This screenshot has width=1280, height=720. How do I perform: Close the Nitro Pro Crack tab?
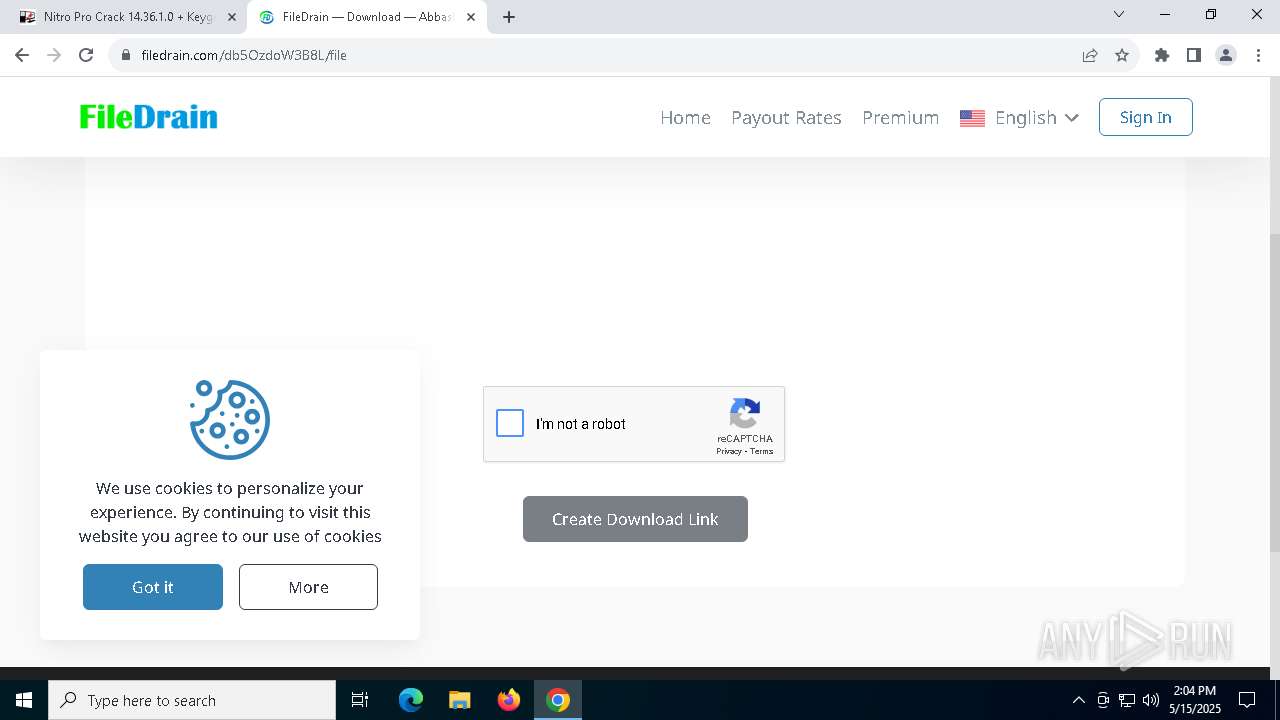232,17
